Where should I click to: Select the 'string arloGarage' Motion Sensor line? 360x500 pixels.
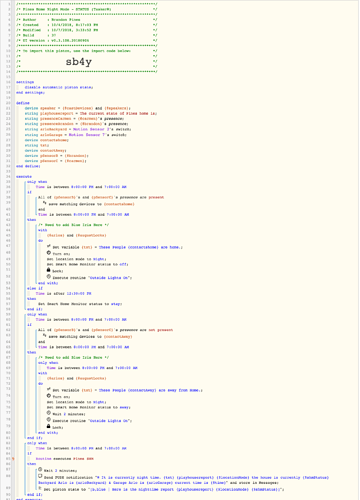click(76, 135)
